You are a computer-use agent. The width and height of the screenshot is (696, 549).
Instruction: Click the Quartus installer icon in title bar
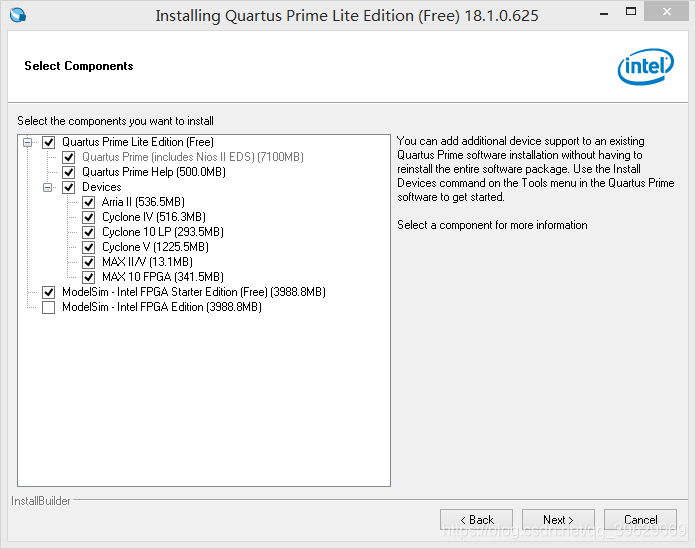[x=18, y=15]
